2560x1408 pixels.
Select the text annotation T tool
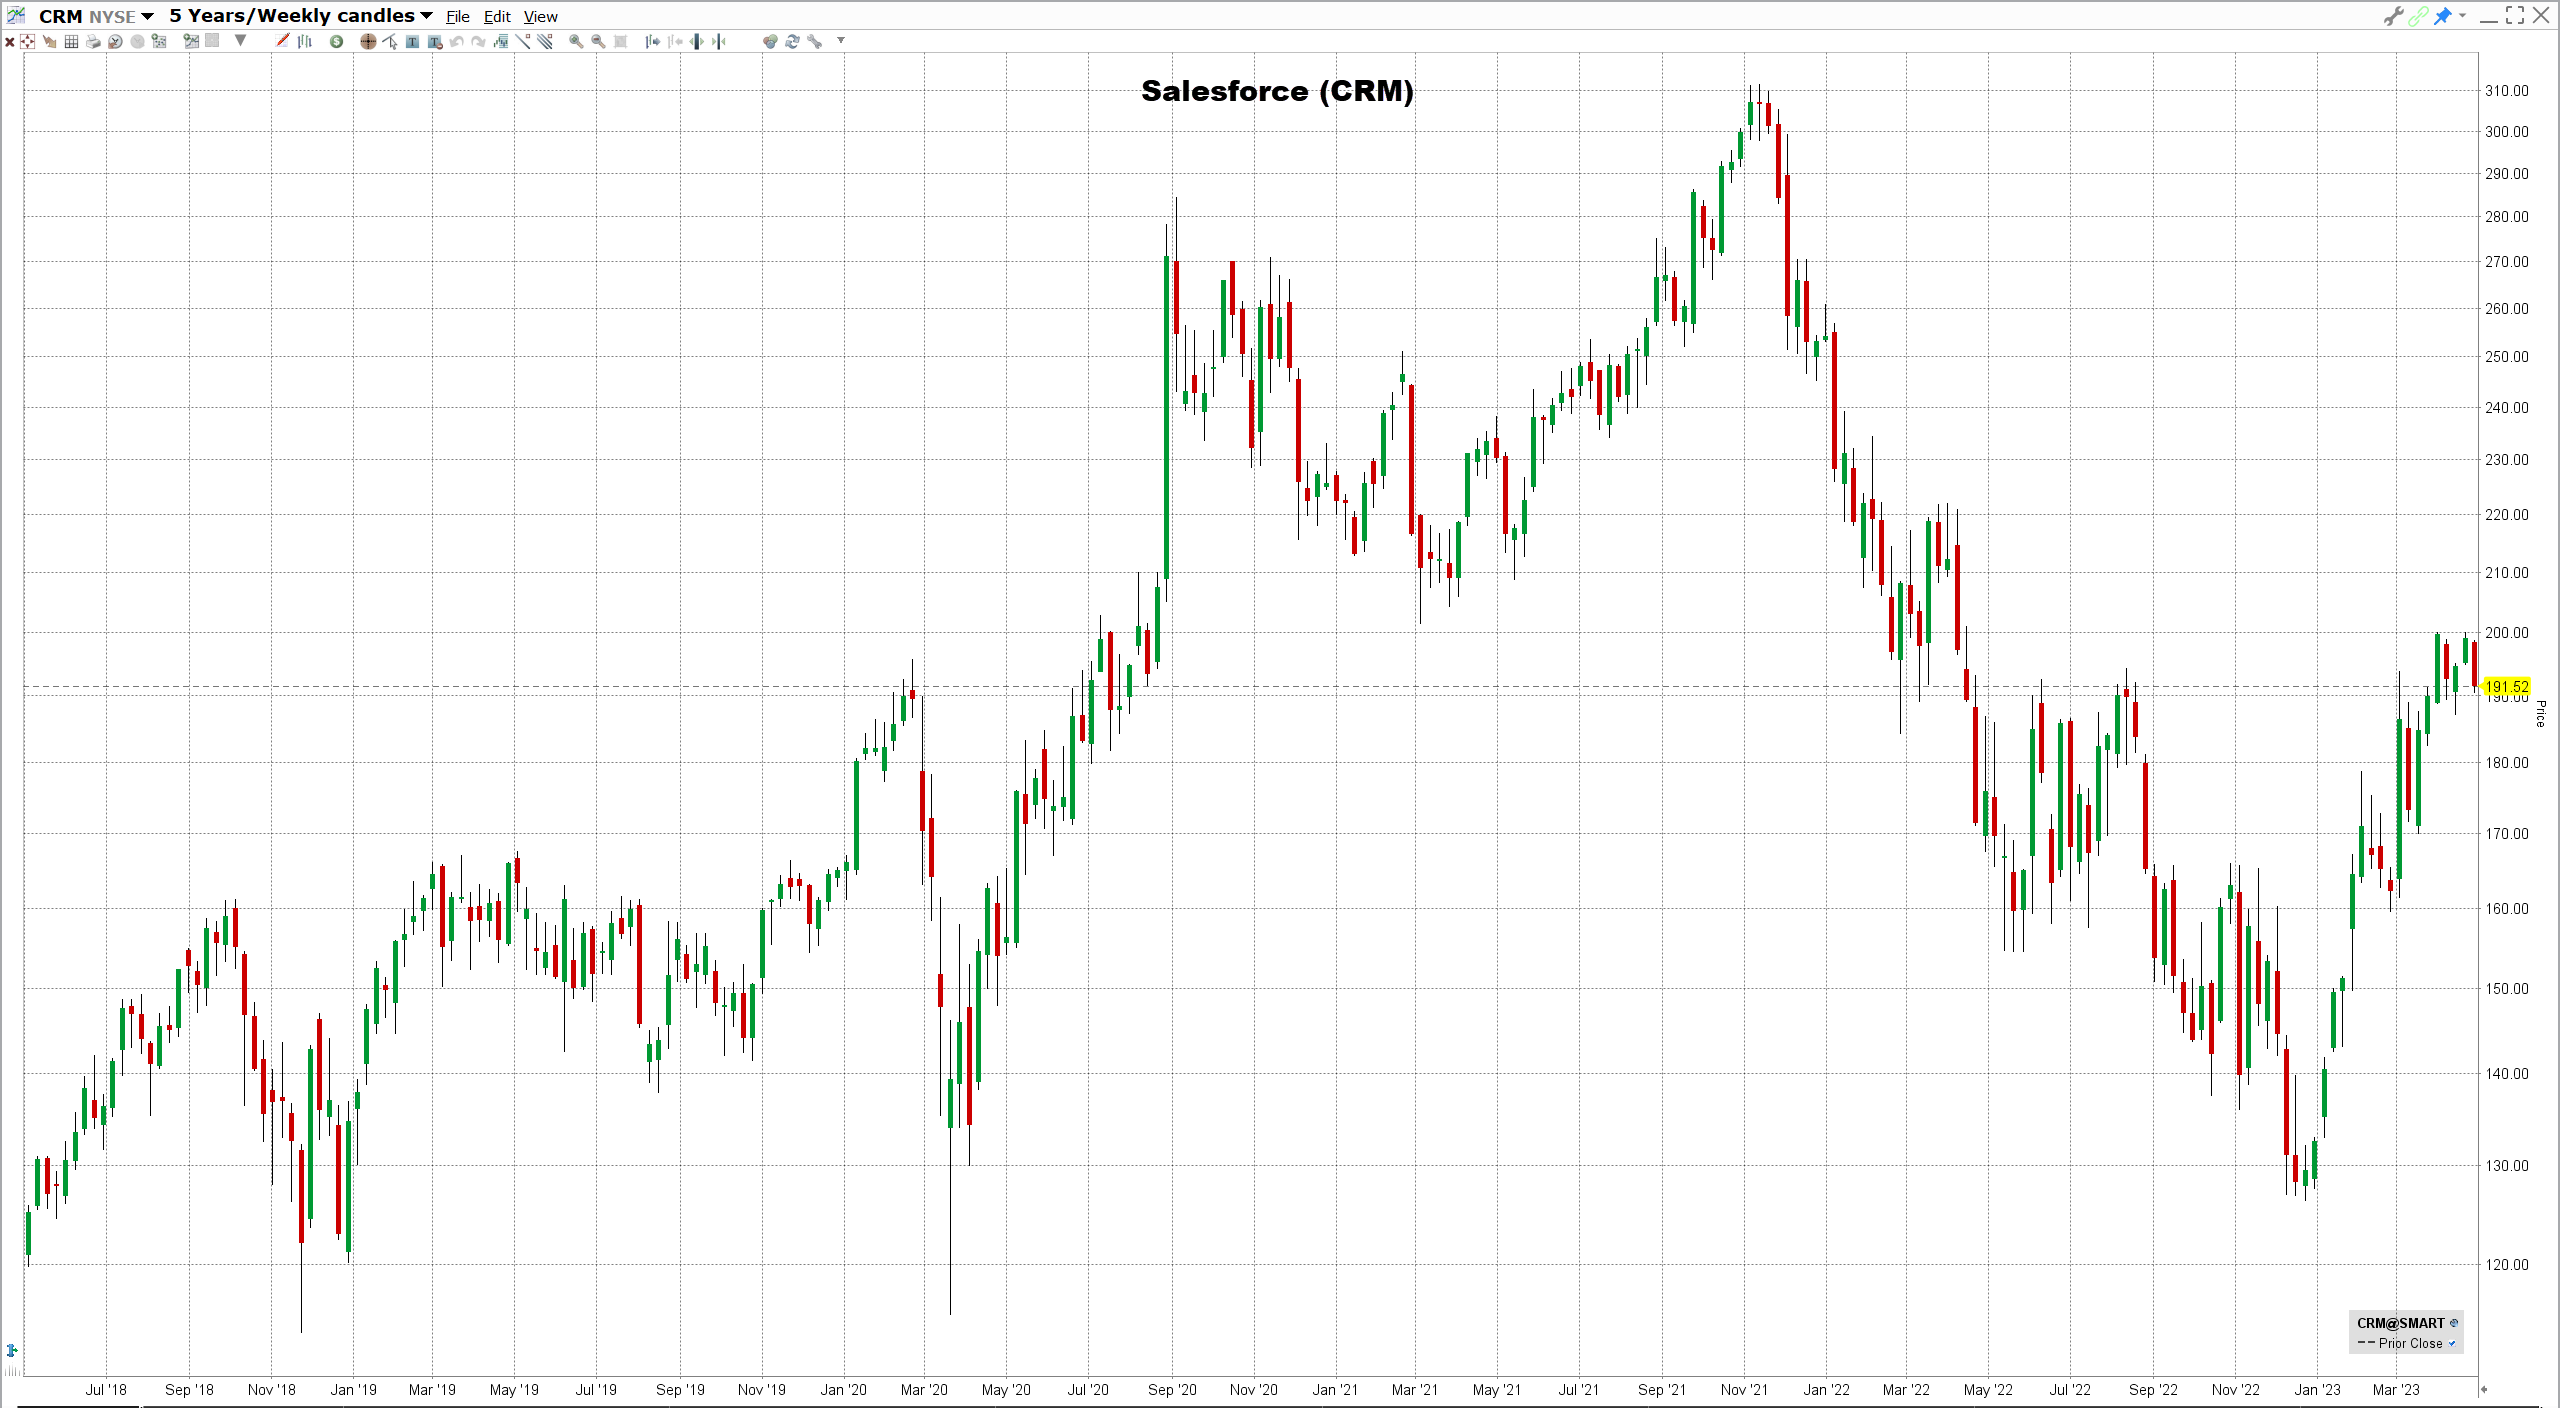tap(412, 42)
